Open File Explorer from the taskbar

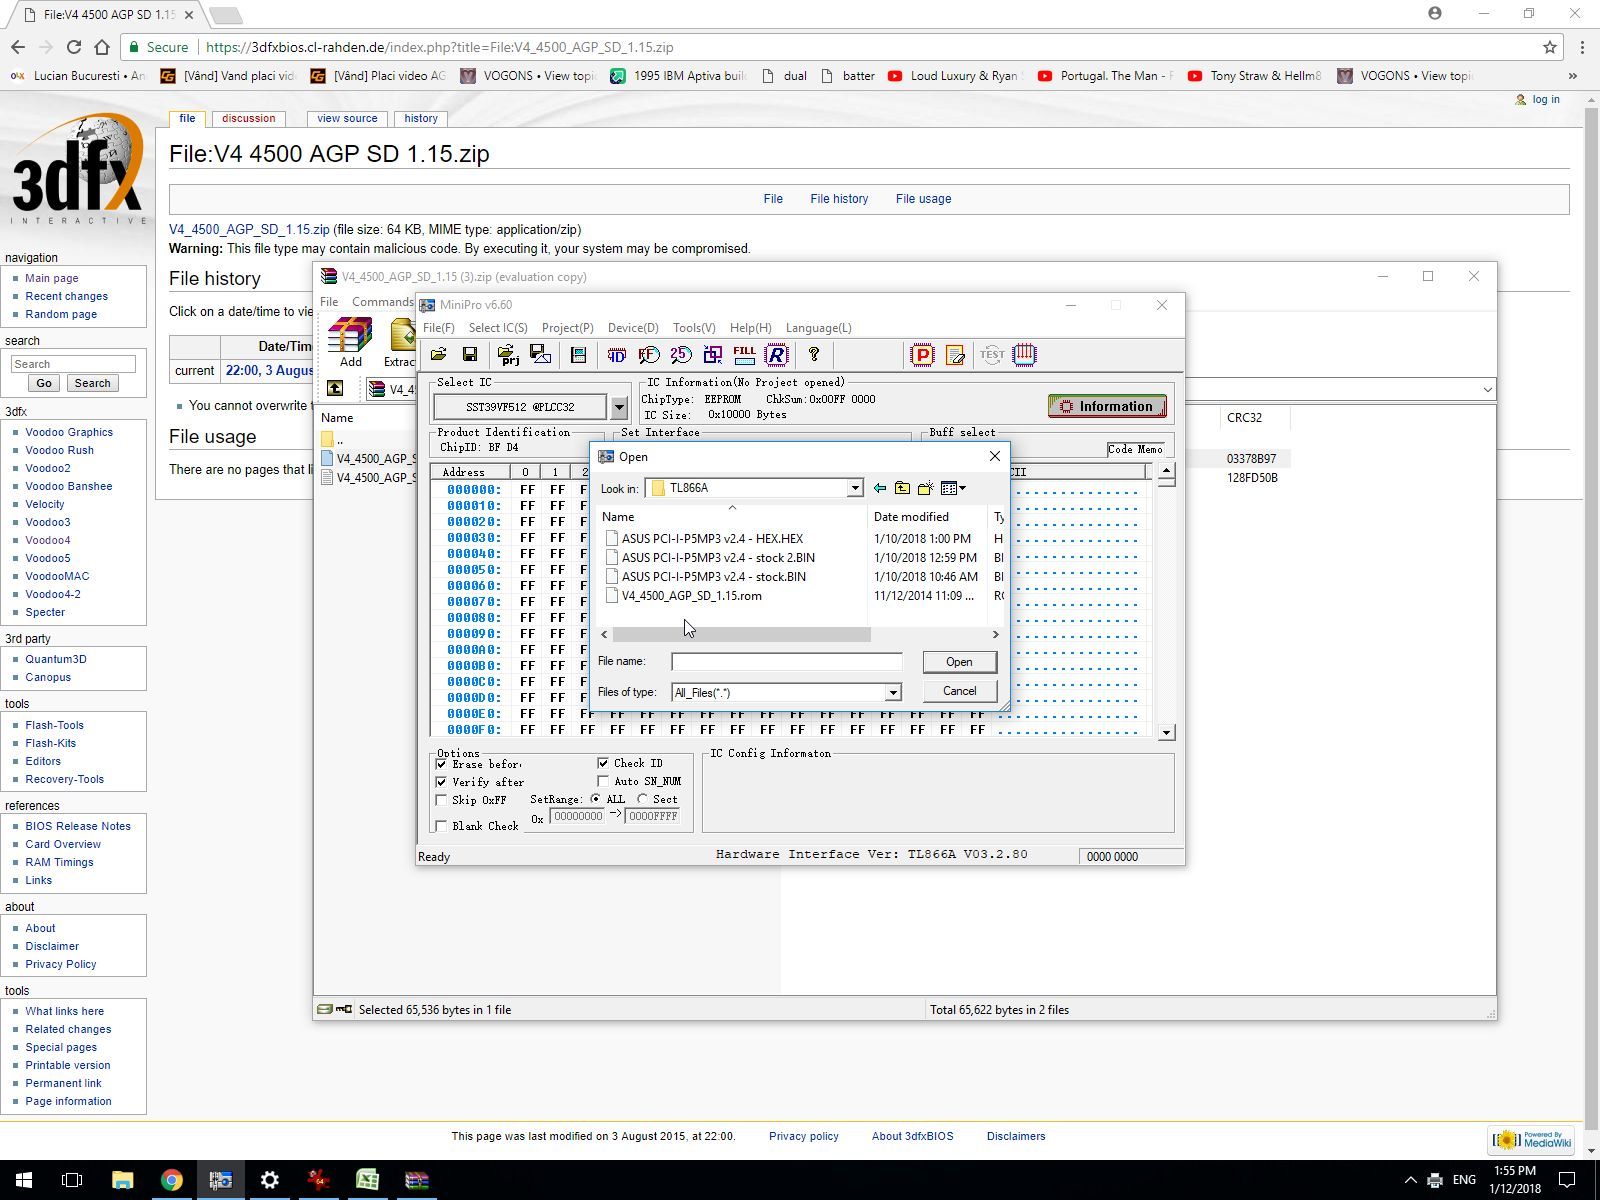[x=123, y=1180]
